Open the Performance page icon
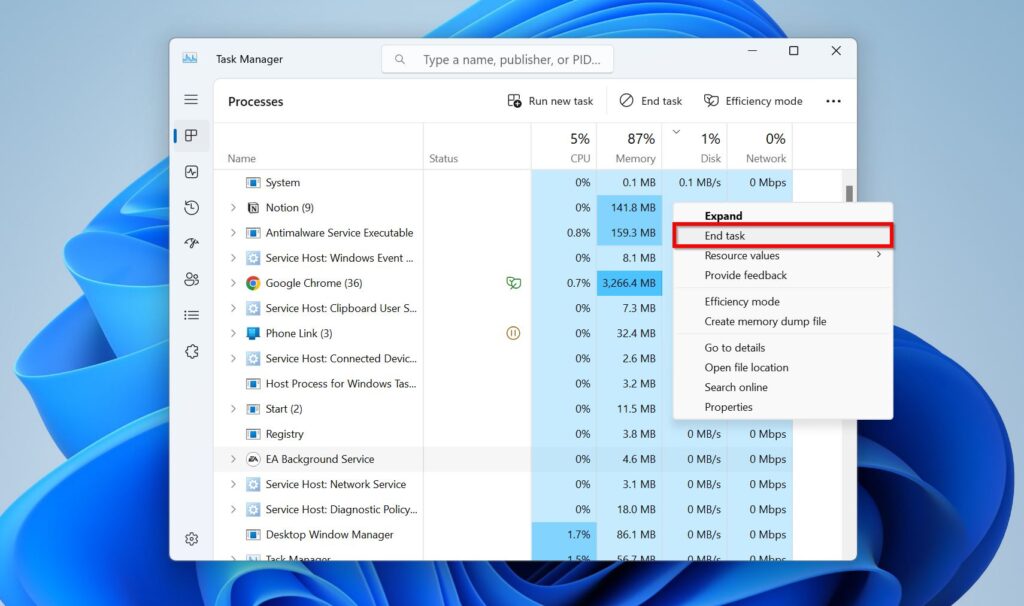 [x=191, y=171]
